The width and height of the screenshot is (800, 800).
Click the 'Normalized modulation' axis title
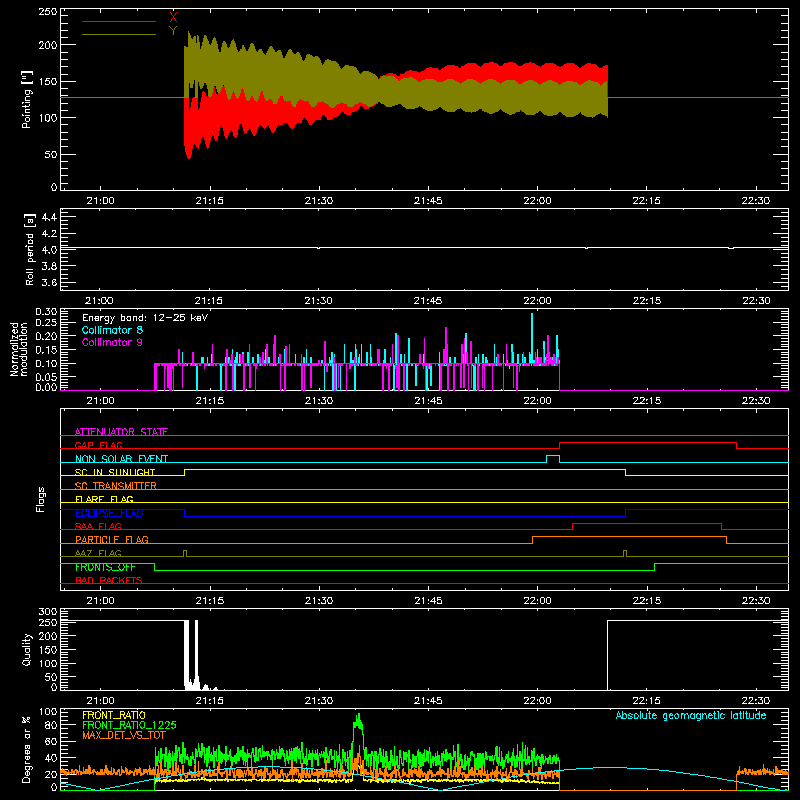(19, 349)
